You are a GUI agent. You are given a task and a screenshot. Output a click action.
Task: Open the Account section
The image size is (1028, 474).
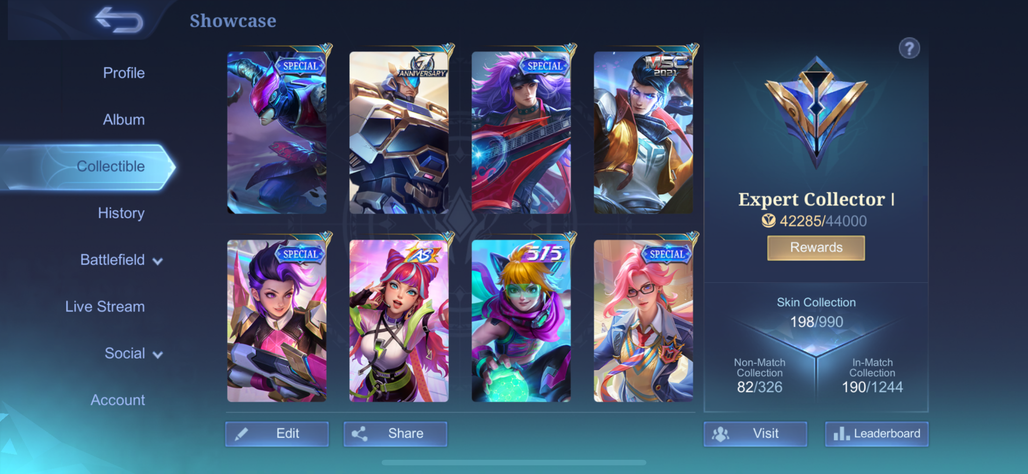118,400
